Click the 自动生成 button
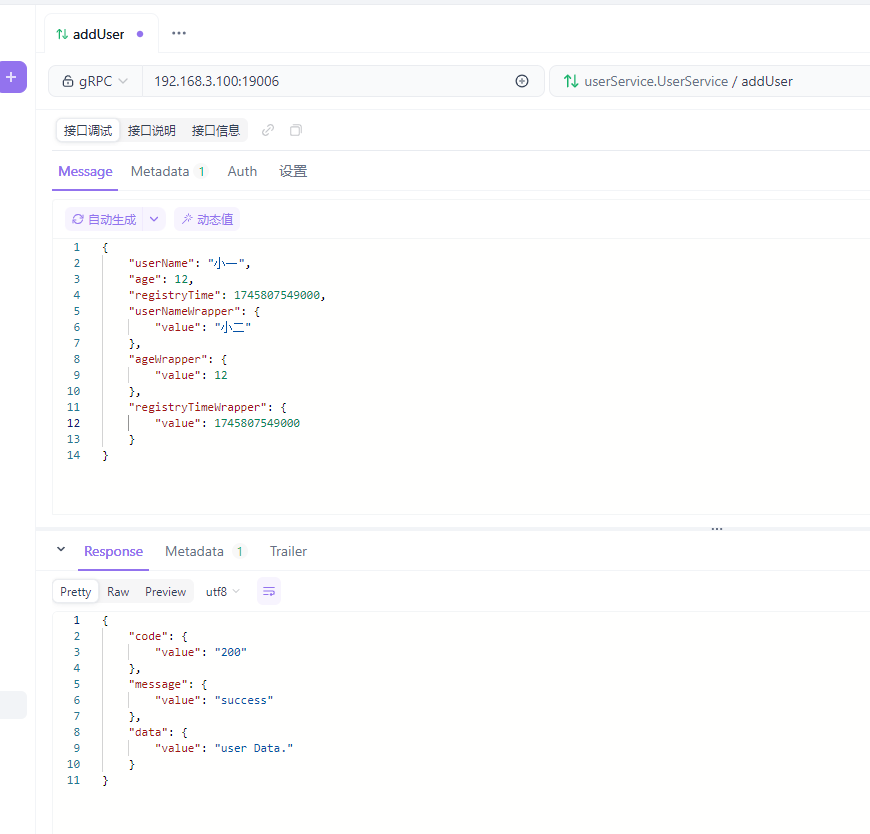 pyautogui.click(x=104, y=220)
